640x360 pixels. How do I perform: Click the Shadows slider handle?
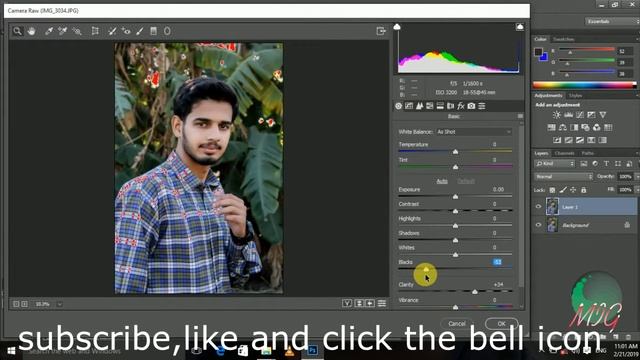(456, 240)
